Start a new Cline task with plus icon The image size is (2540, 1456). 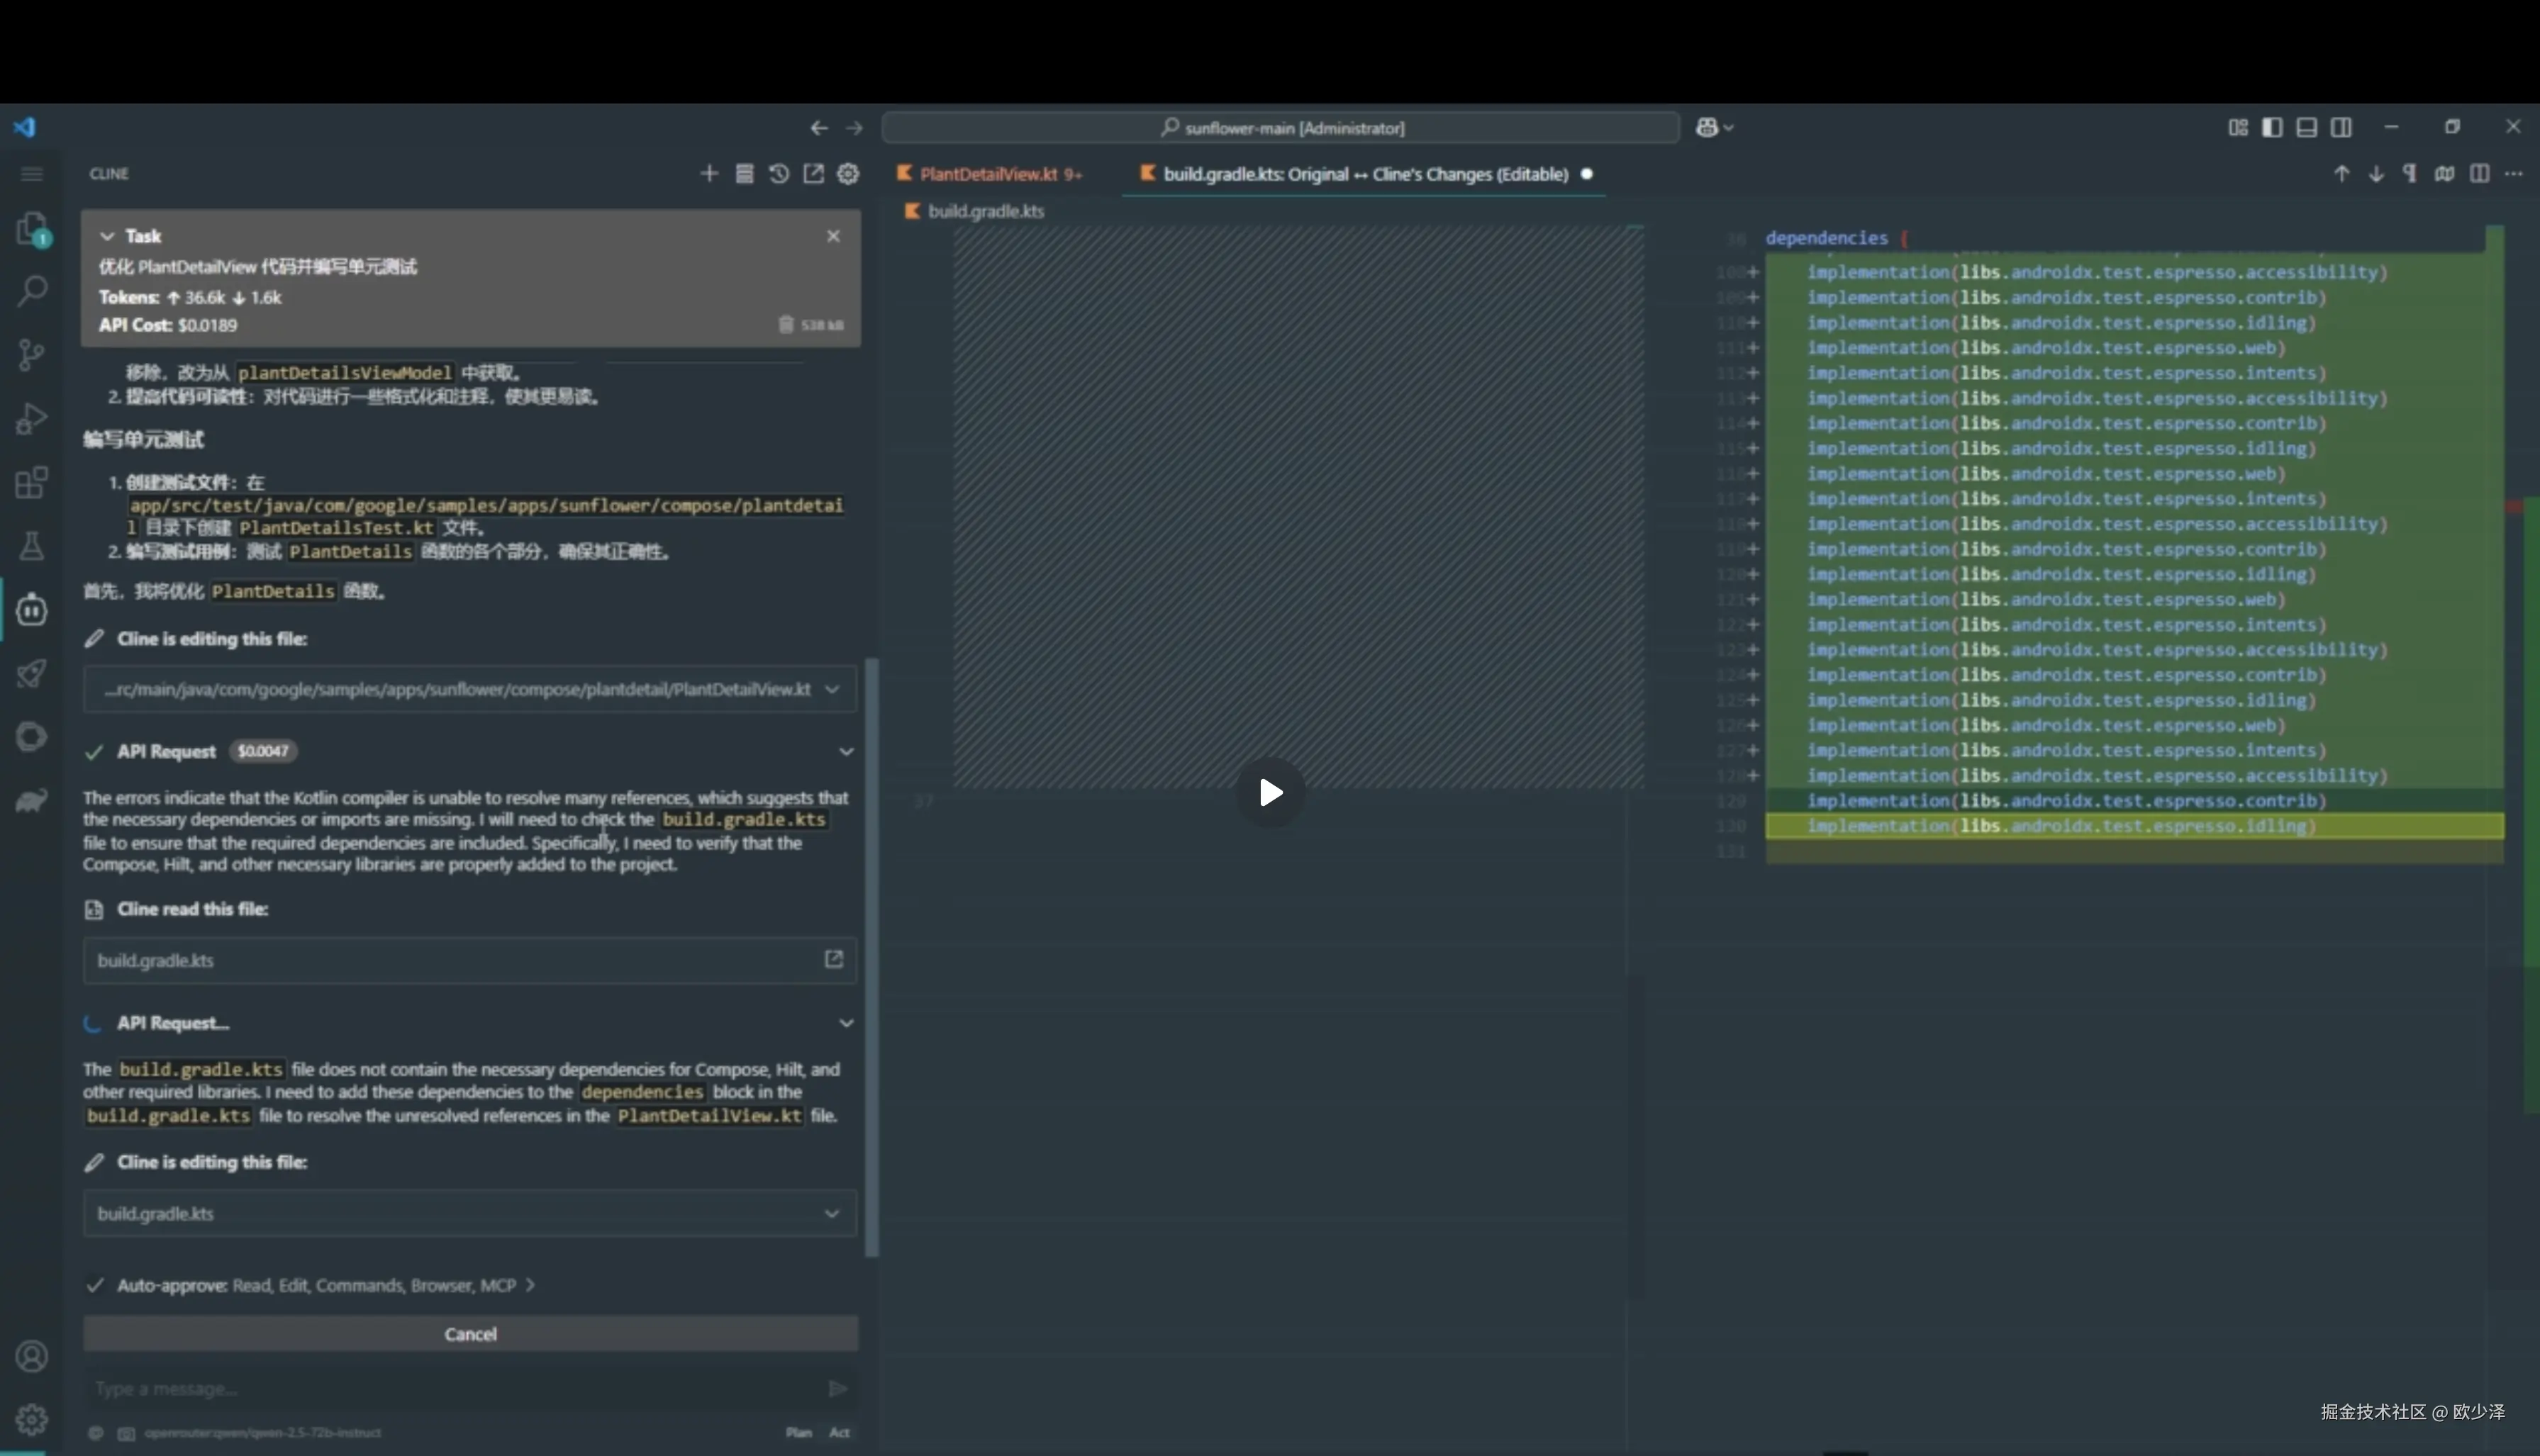[x=709, y=174]
